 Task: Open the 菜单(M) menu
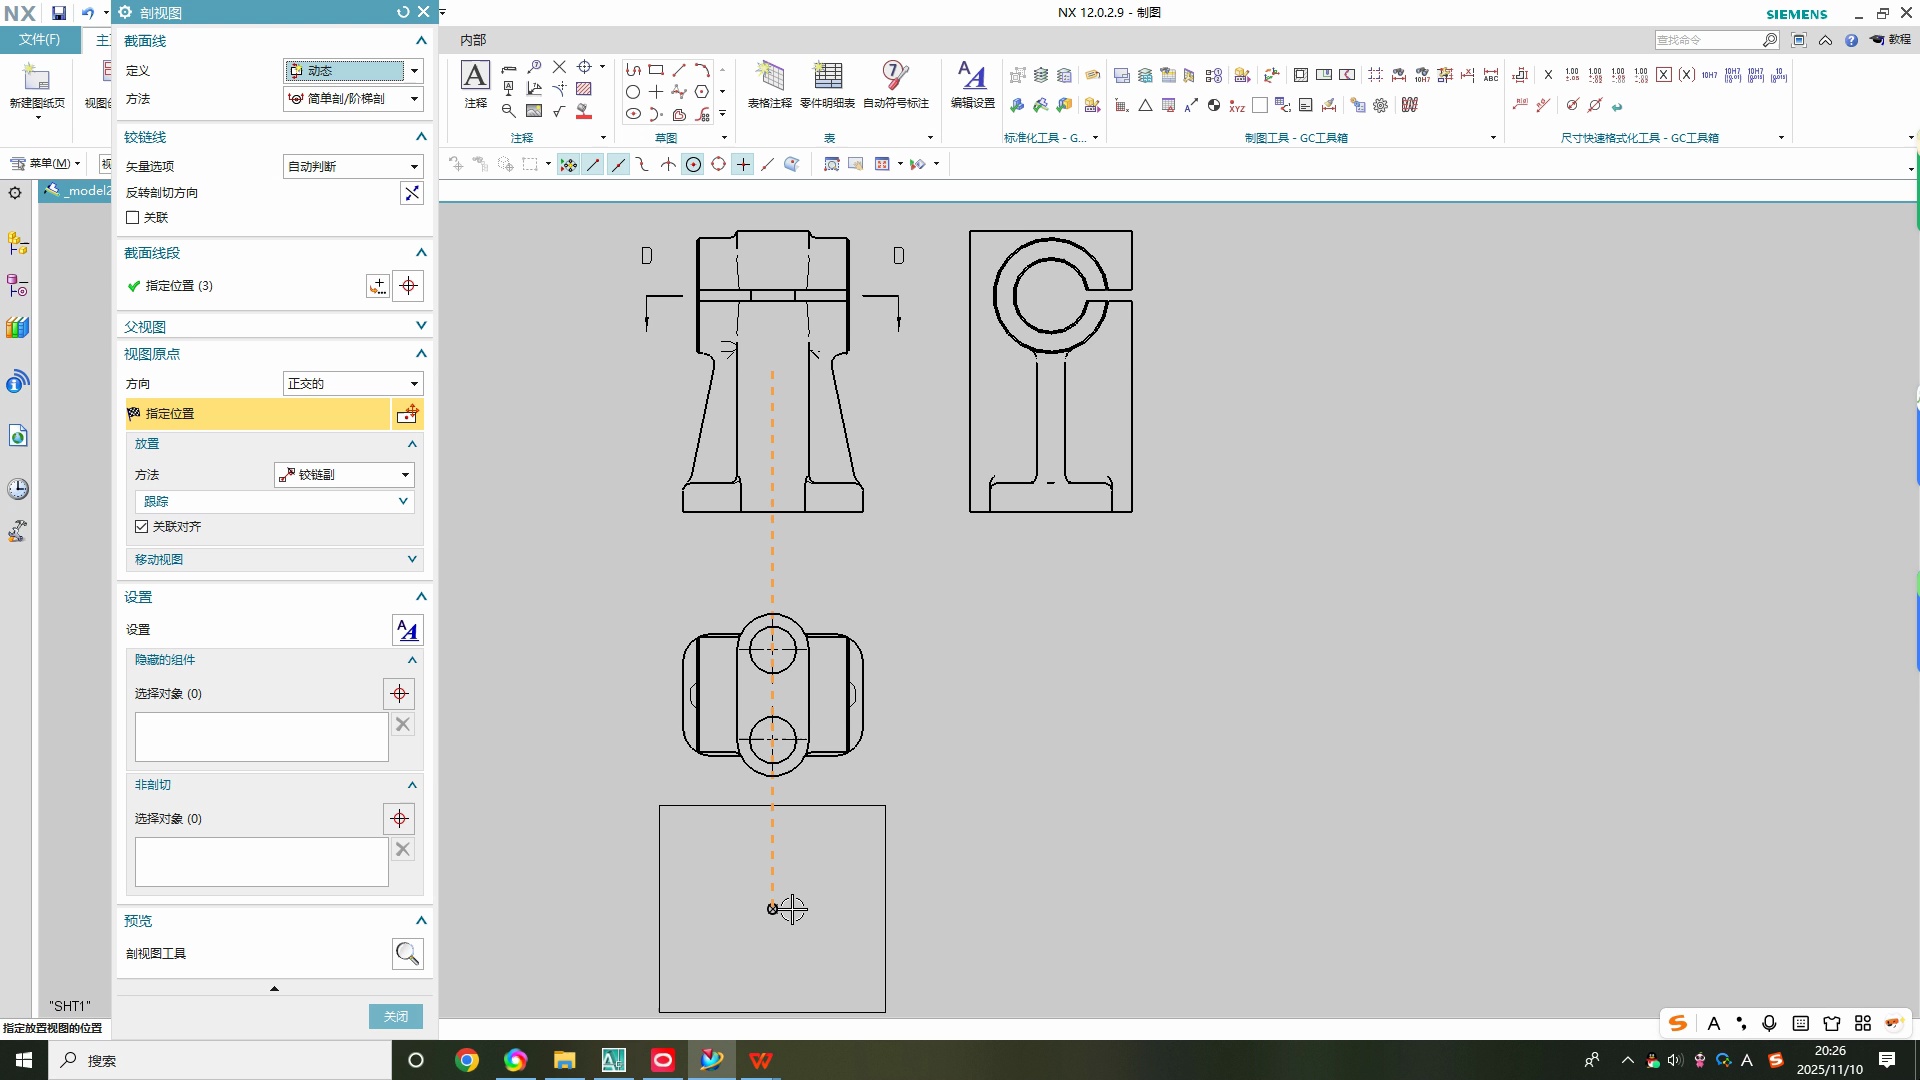tap(45, 163)
